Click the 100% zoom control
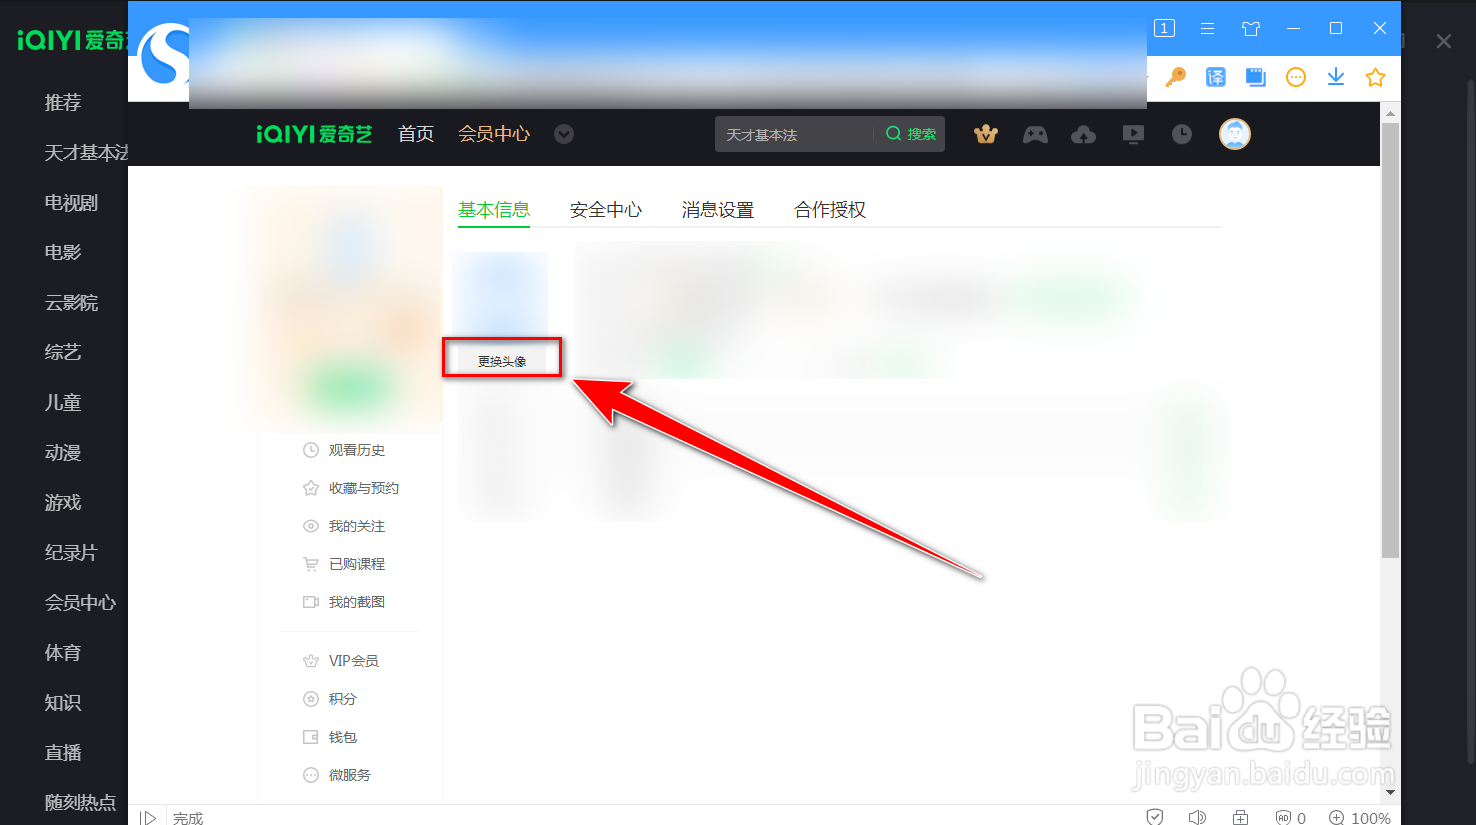1476x825 pixels. (x=1360, y=817)
